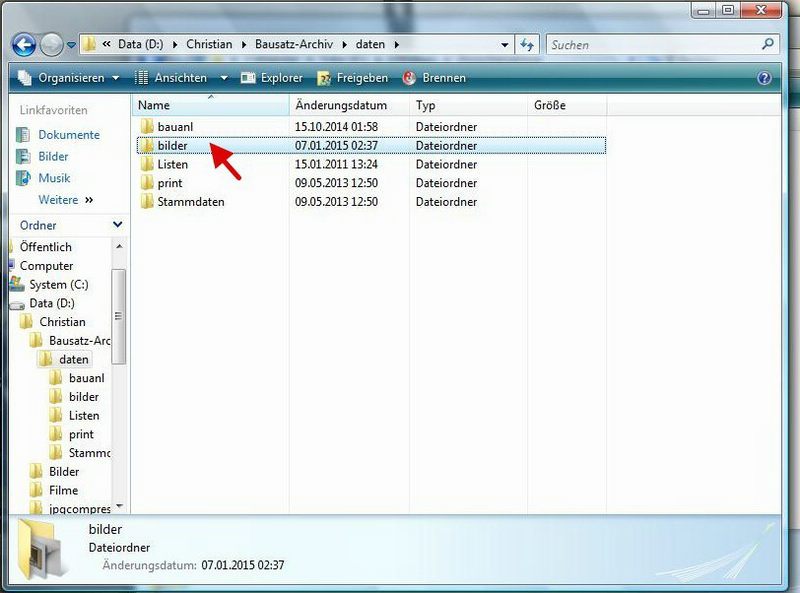Select System (C:) drive in tree
Viewport: 800px width, 593px height.
[59, 284]
